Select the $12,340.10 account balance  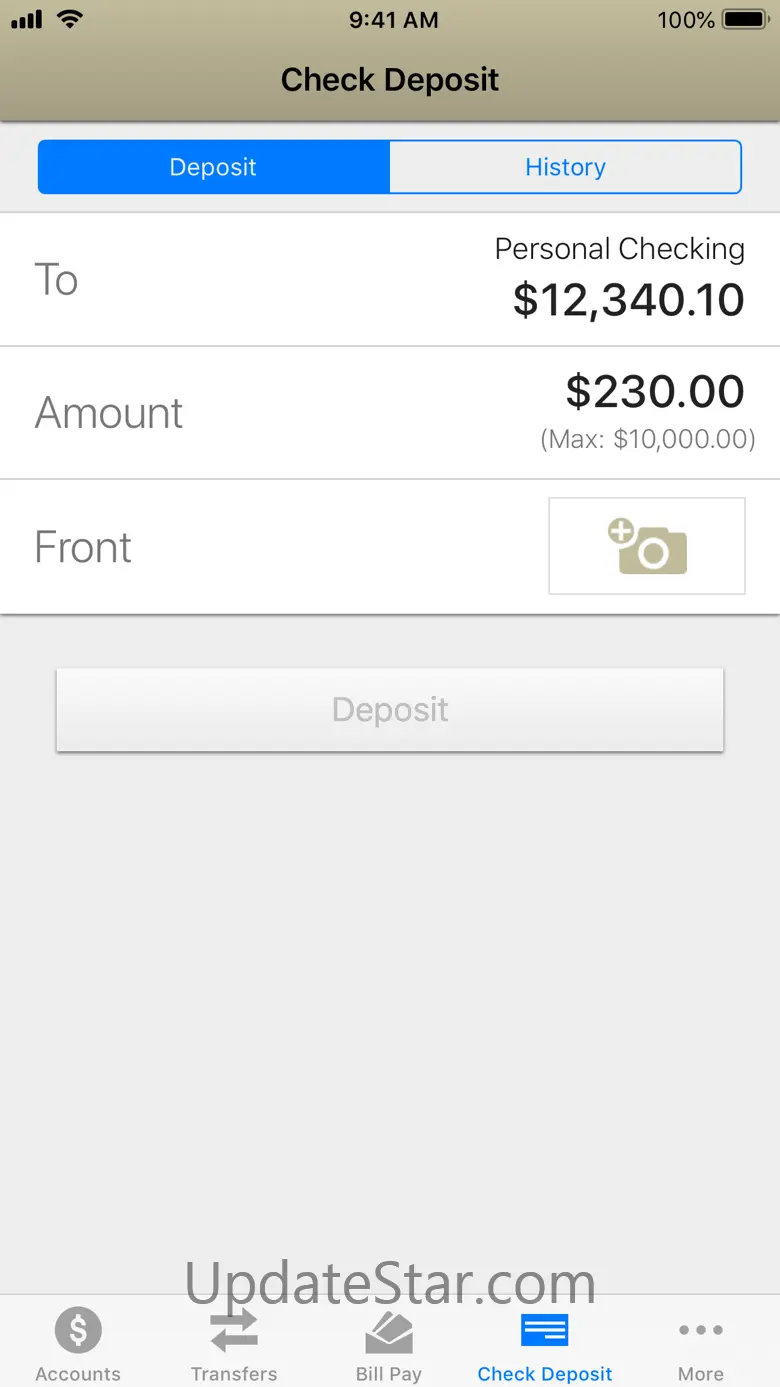(629, 300)
